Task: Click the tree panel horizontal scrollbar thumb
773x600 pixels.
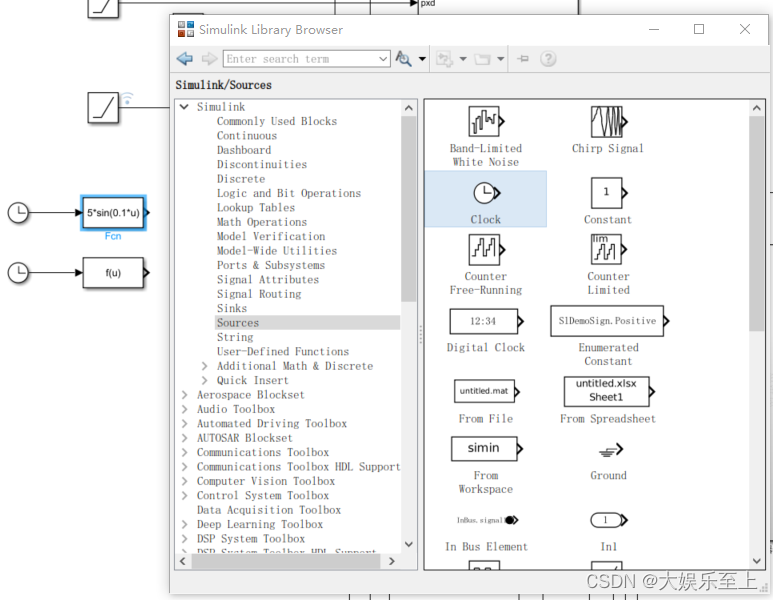Action: click(285, 561)
